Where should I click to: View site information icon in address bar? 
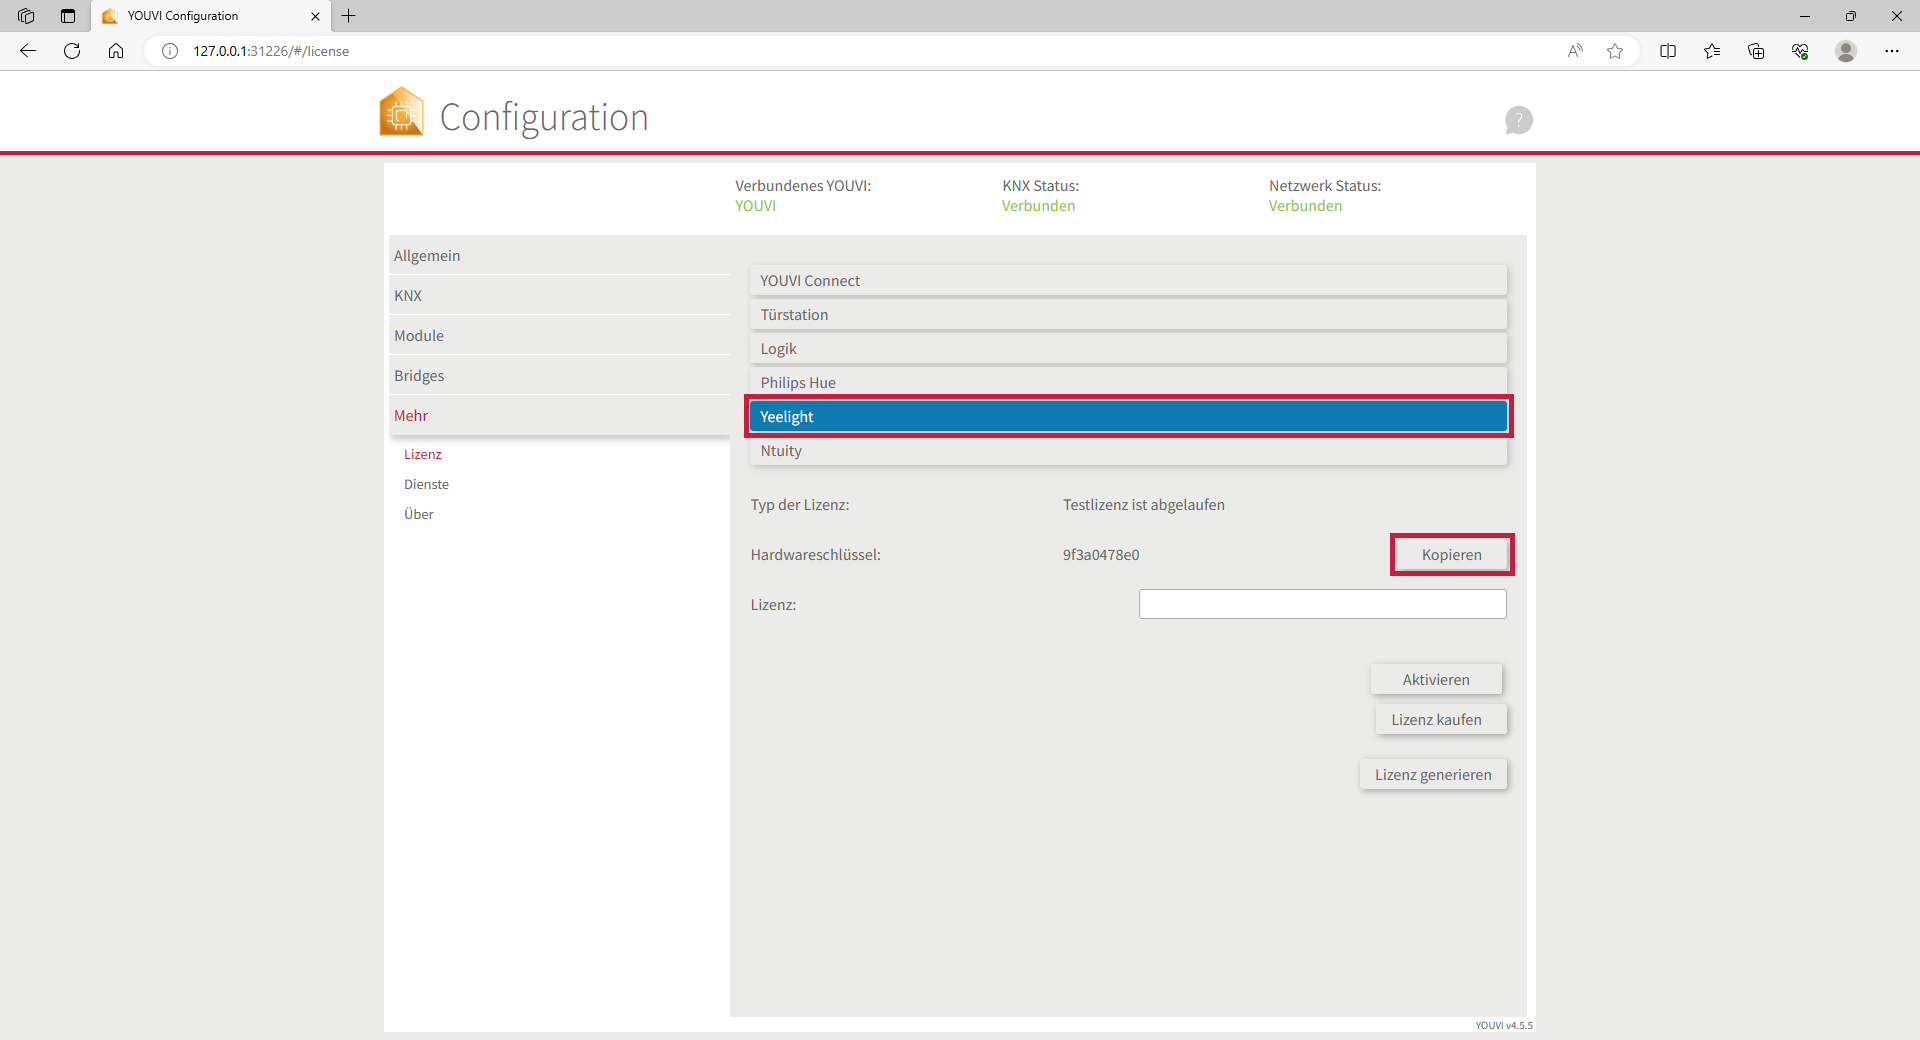[x=170, y=51]
